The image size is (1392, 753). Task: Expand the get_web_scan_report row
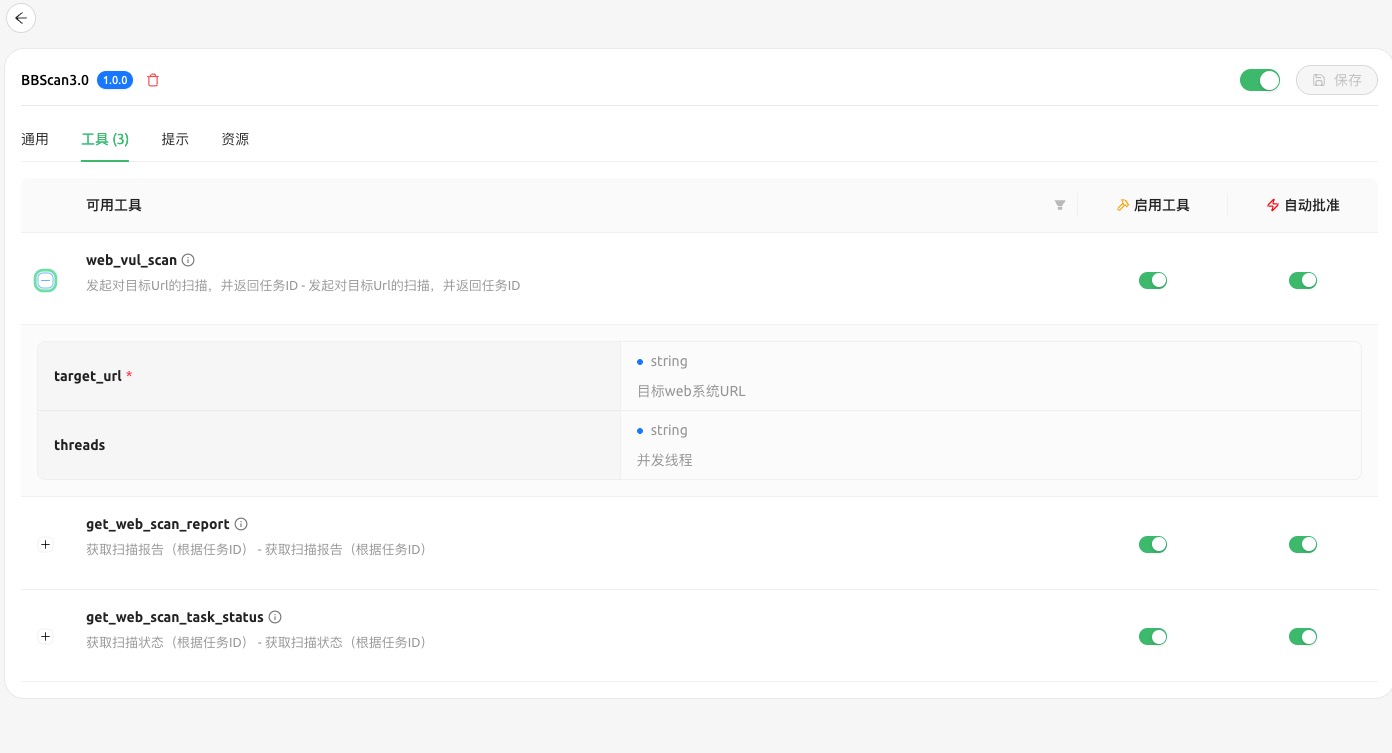(45, 544)
